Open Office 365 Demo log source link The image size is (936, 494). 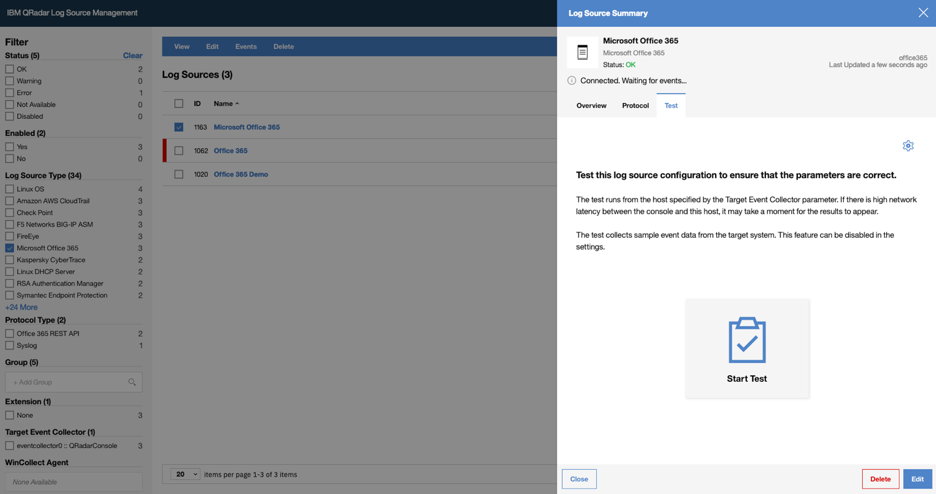(241, 174)
